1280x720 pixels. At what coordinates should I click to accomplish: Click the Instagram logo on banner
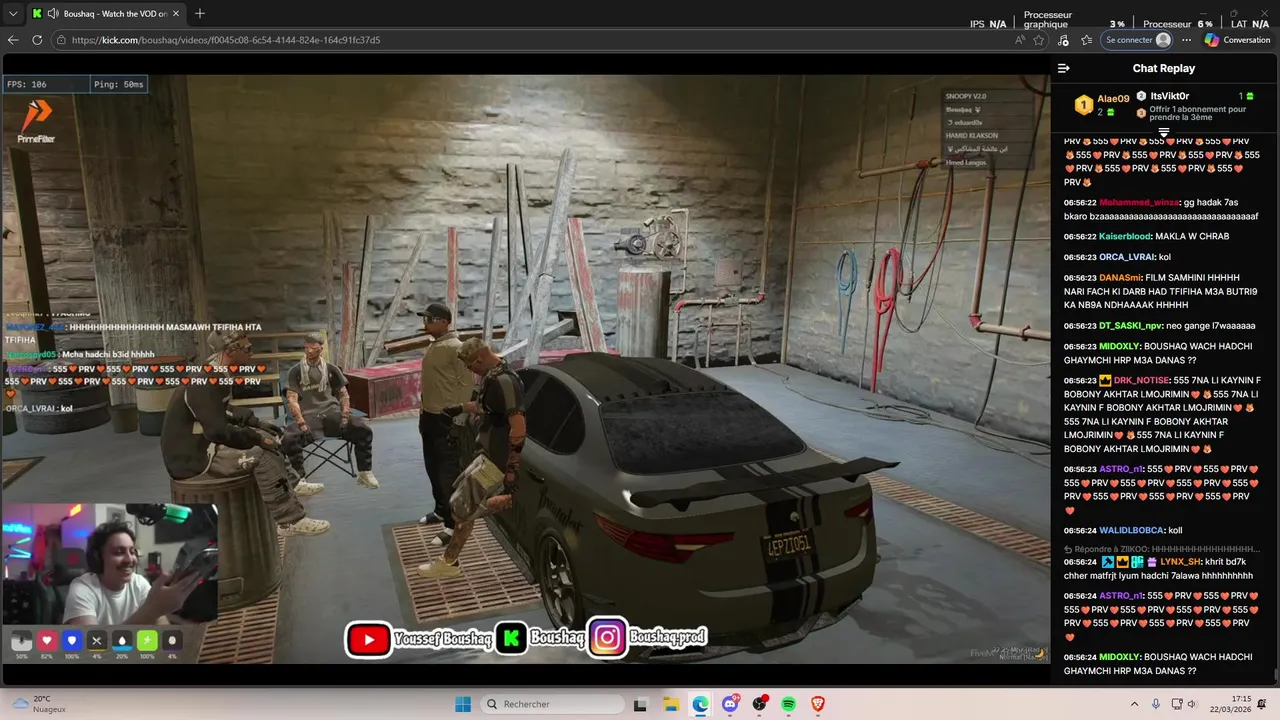[x=607, y=639]
